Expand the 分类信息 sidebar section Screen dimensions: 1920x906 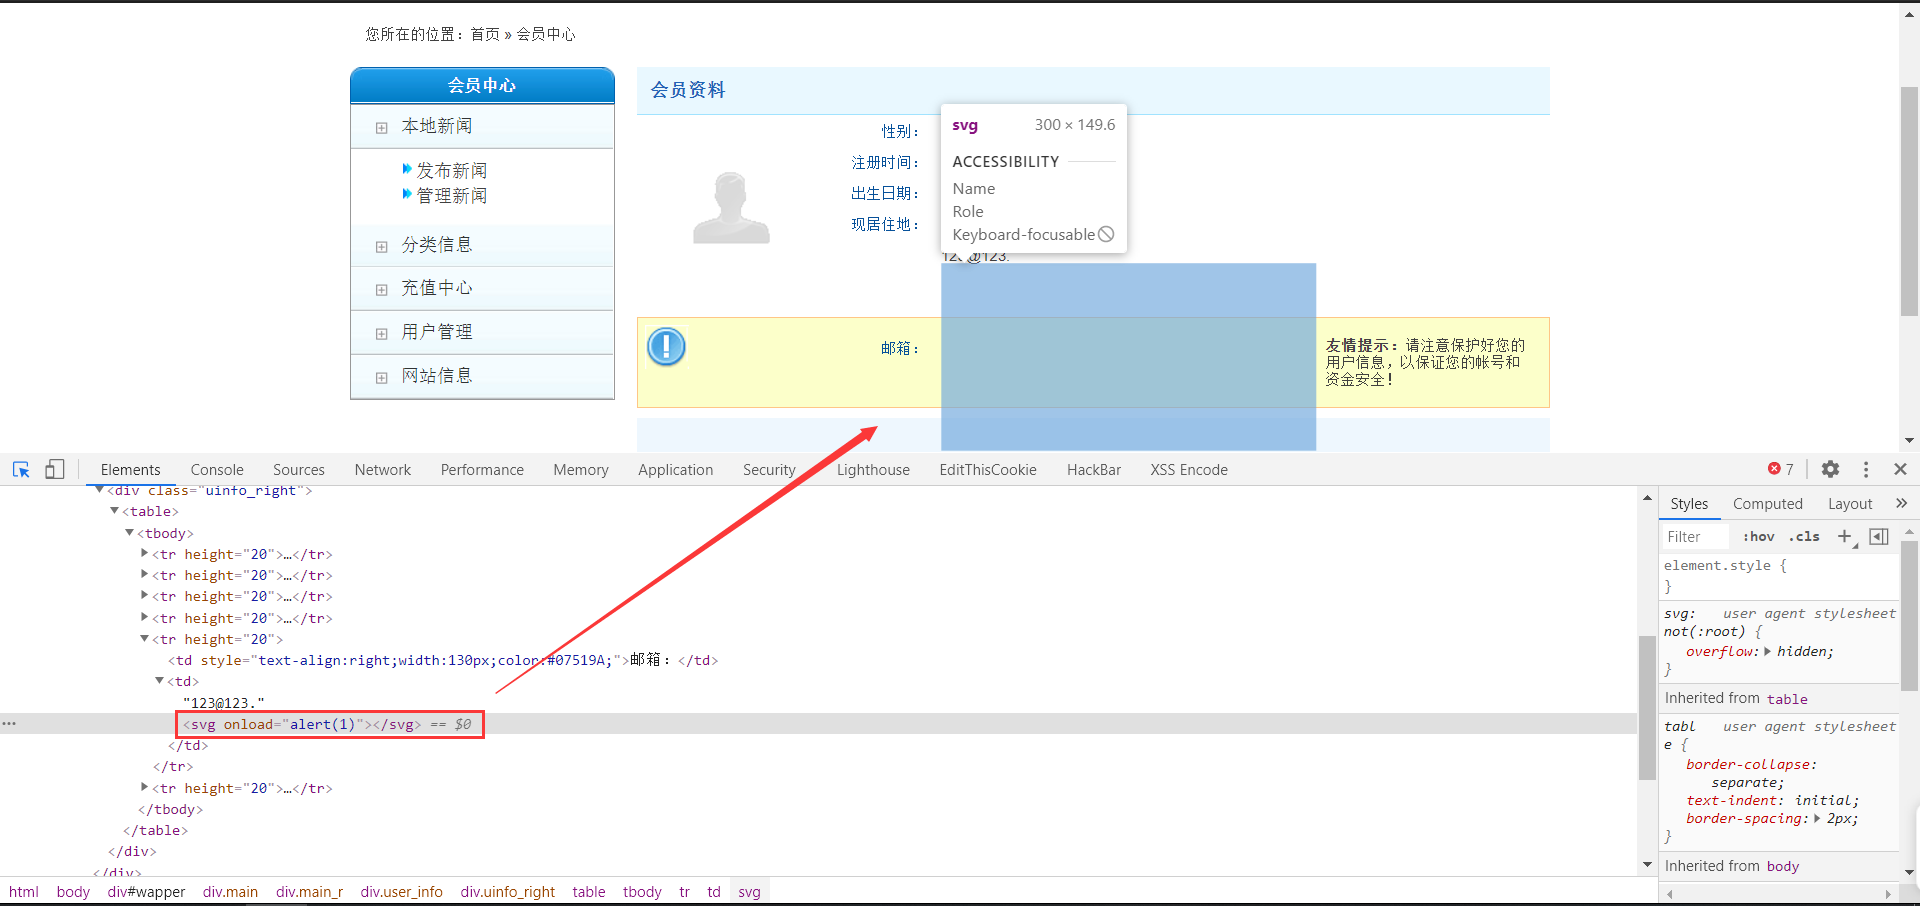pyautogui.click(x=436, y=245)
